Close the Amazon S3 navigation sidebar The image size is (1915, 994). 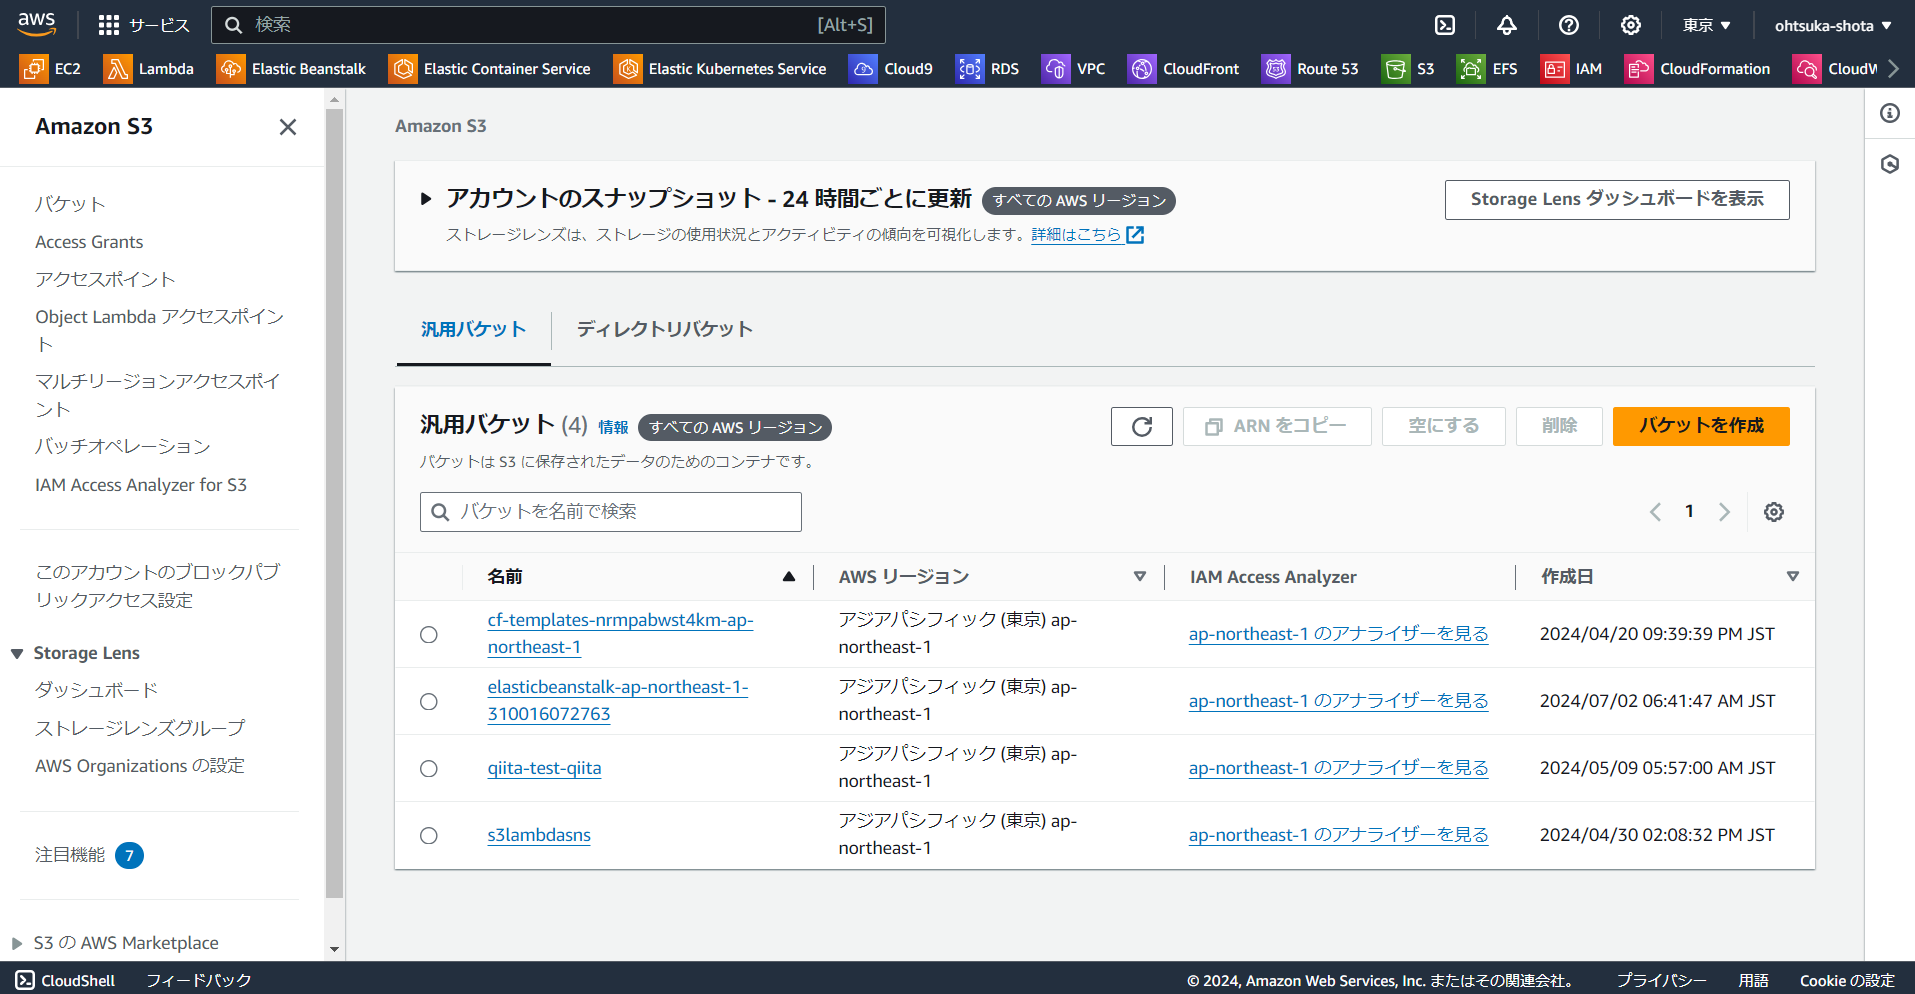click(288, 127)
